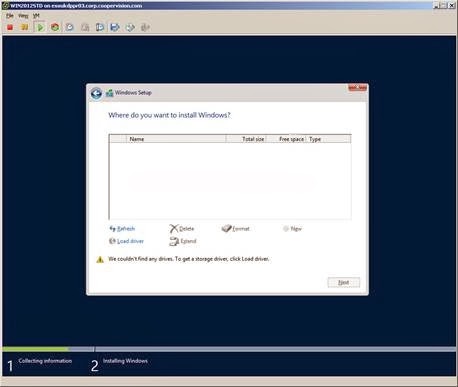Click the Format link
This screenshot has width=458, height=387.
[x=241, y=229]
